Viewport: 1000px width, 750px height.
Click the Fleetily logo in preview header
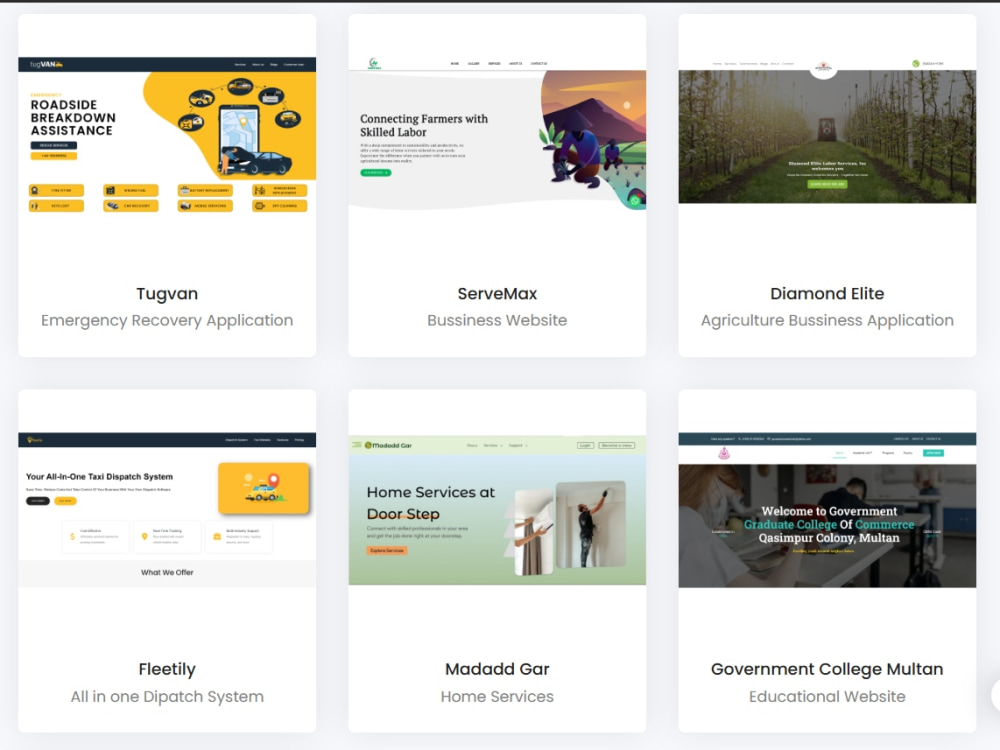[x=34, y=440]
